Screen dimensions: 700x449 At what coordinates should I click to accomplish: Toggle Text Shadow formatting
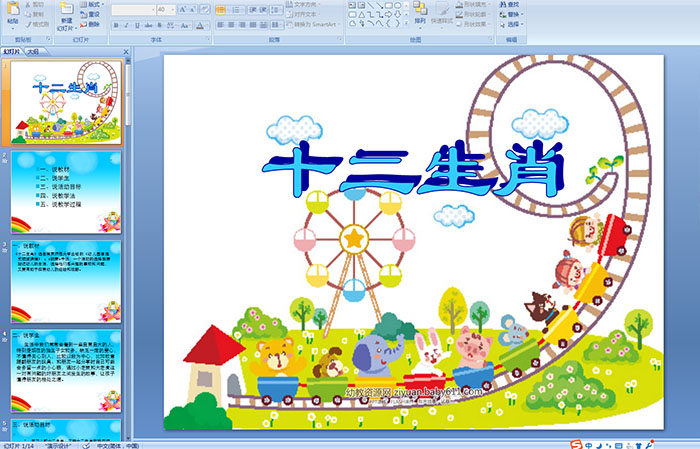tap(159, 25)
